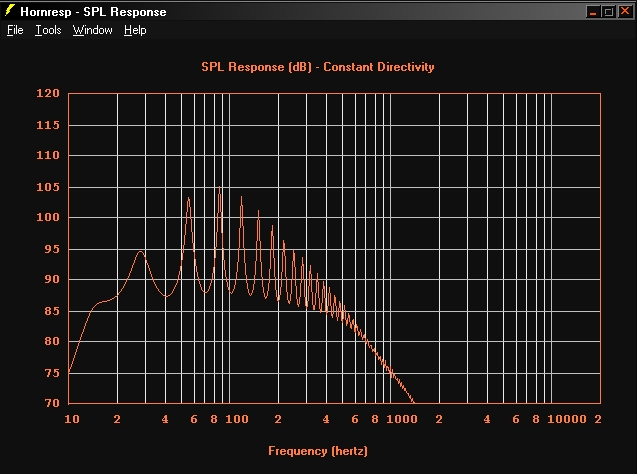Click the 110 dB axis label
637x474 pixels.
tap(48, 155)
